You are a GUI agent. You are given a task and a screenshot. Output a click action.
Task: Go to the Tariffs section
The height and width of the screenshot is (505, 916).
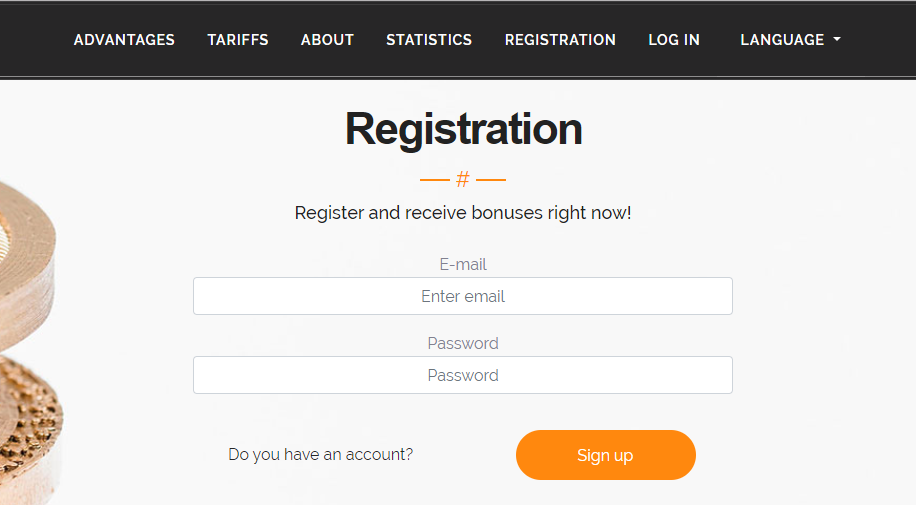(238, 40)
